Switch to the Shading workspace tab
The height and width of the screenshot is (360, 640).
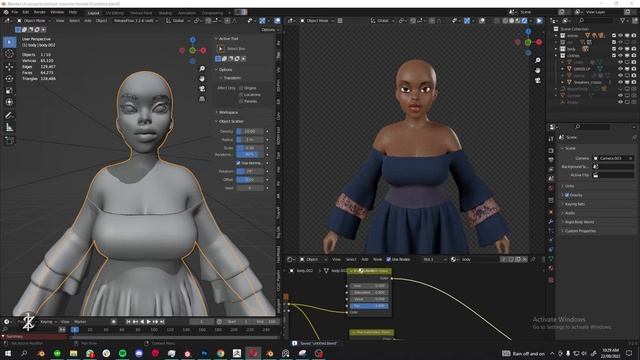coord(165,13)
